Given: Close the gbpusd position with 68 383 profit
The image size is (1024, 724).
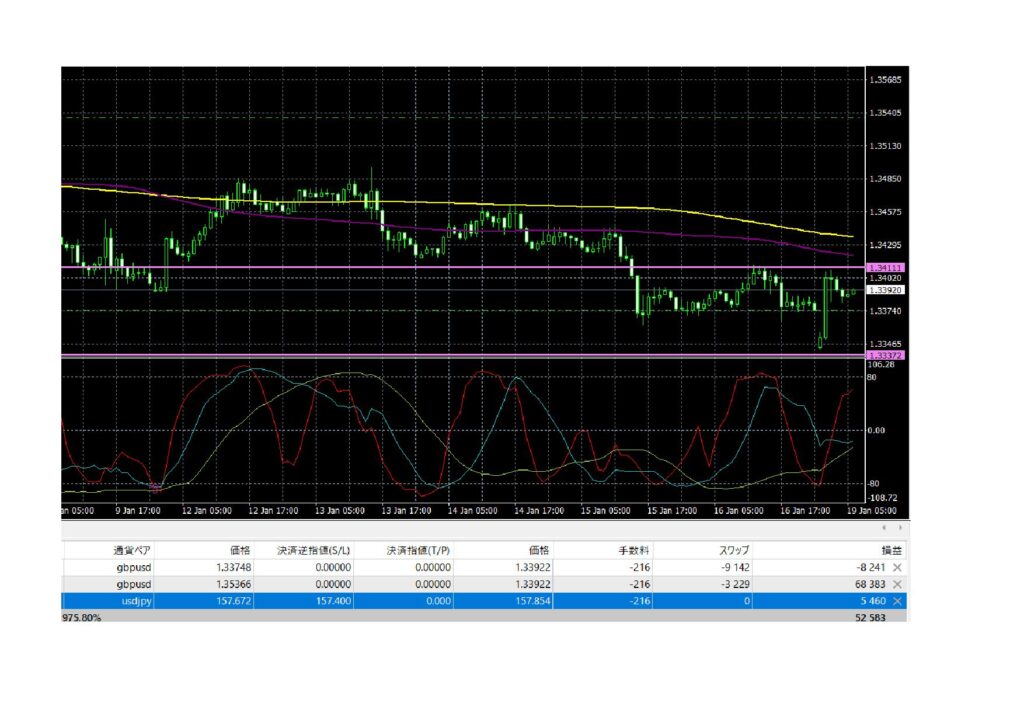Looking at the screenshot, I should (x=897, y=584).
